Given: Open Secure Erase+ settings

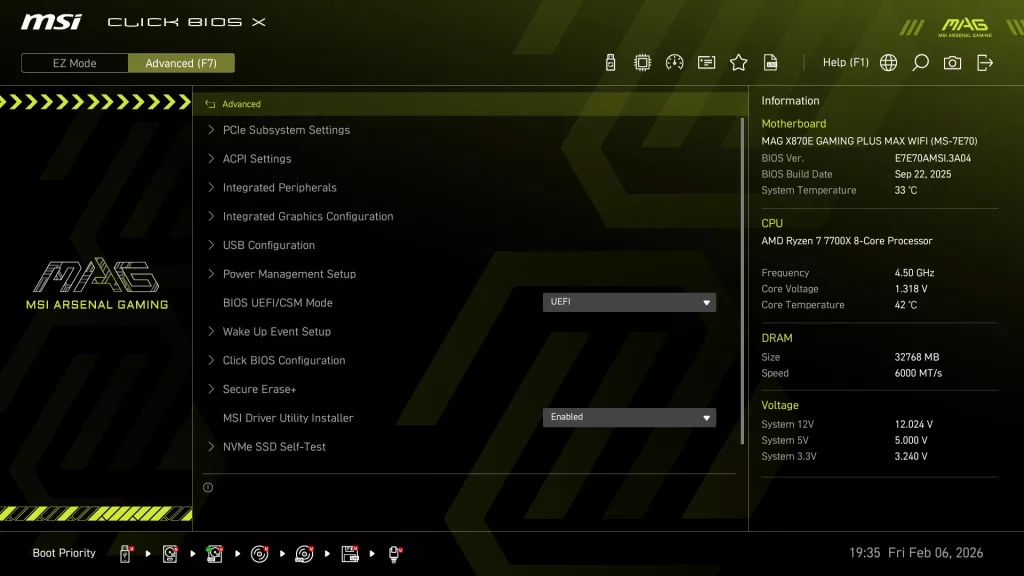Looking at the screenshot, I should (260, 388).
